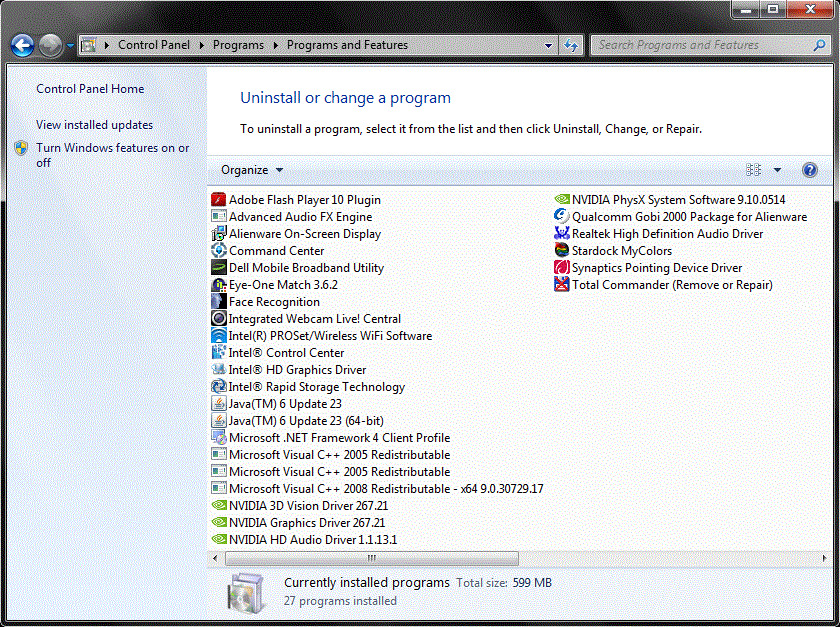Select Face Recognition name
Viewport: 840px width, 627px height.
(274, 302)
